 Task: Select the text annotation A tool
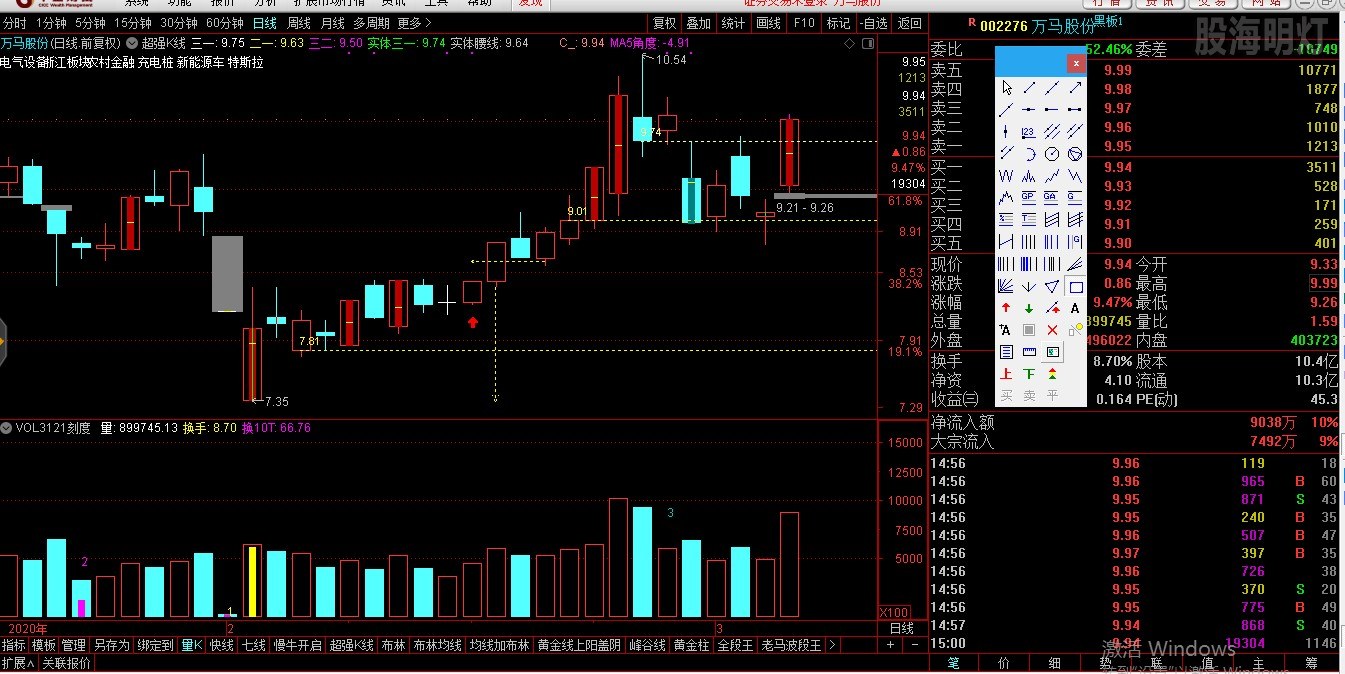[1075, 308]
